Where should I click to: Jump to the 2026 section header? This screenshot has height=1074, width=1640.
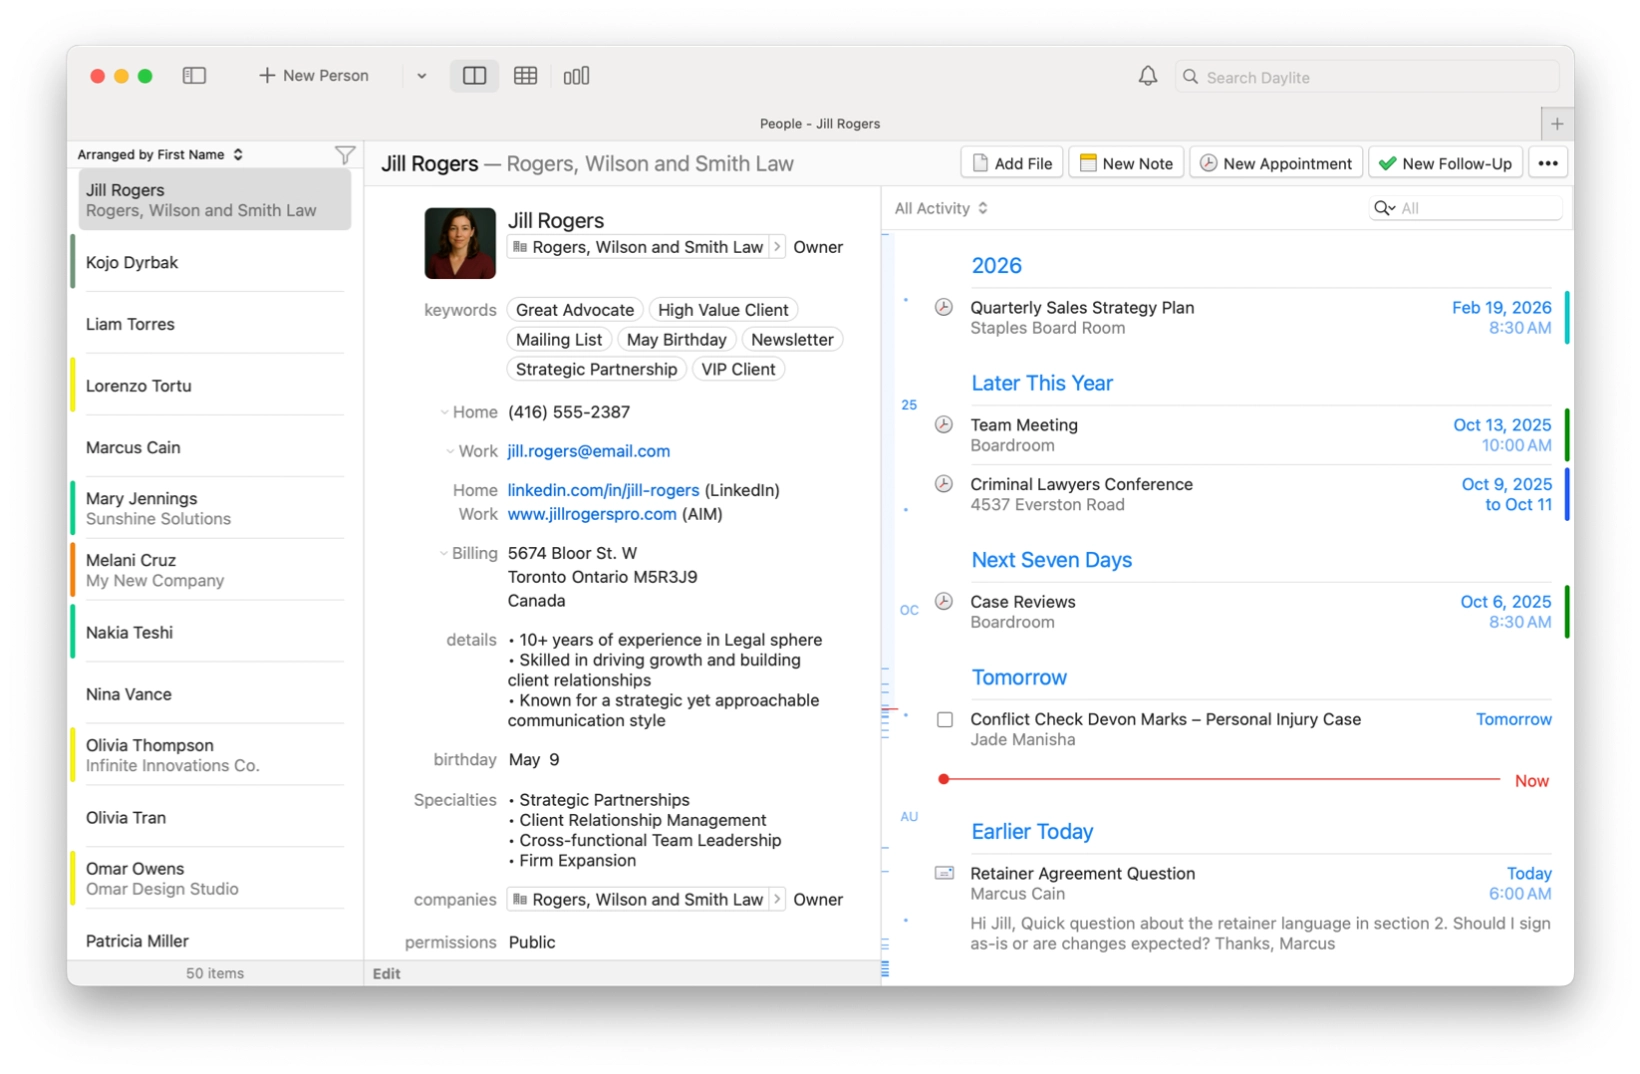point(996,266)
